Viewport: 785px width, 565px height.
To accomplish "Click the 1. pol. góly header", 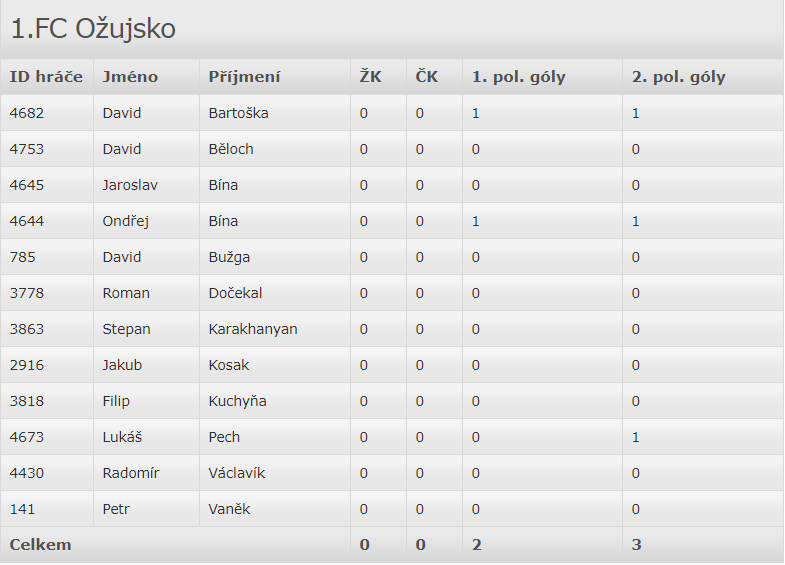I will 519,77.
